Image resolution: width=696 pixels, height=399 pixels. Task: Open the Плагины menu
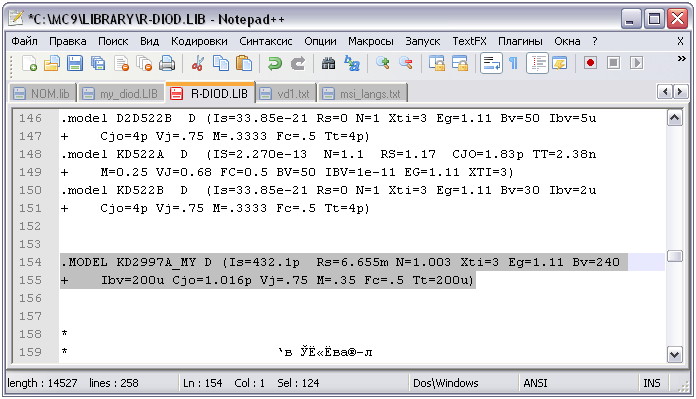point(520,41)
